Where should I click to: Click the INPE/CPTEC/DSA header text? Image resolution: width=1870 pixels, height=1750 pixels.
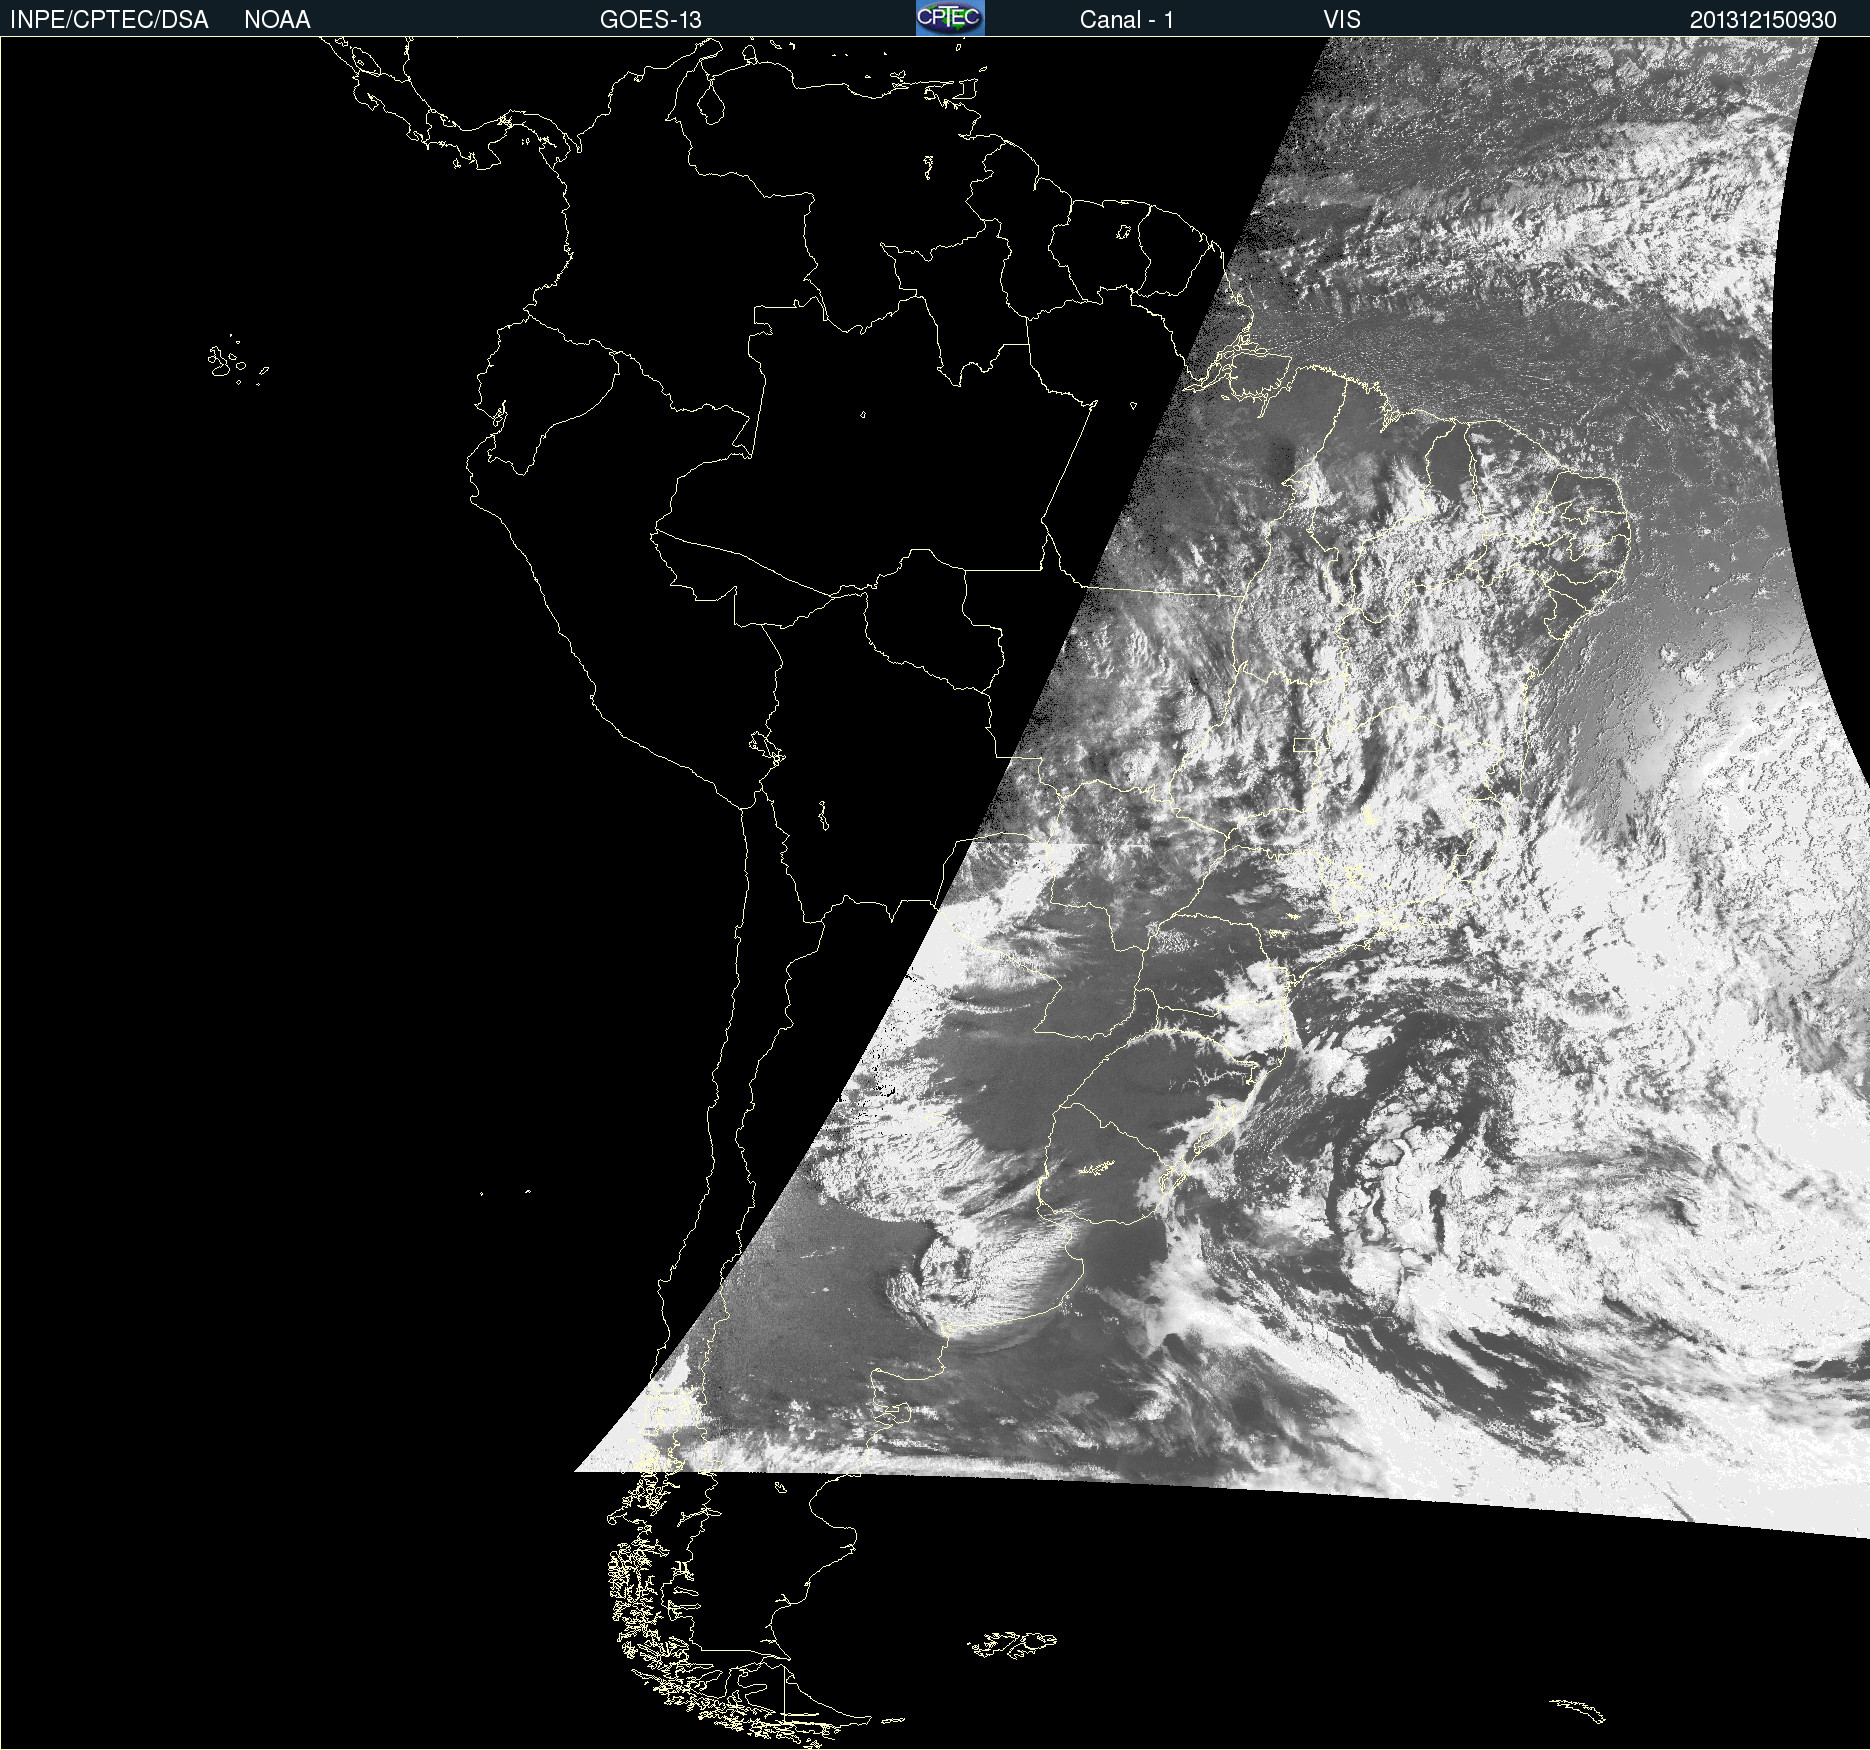pos(109,20)
